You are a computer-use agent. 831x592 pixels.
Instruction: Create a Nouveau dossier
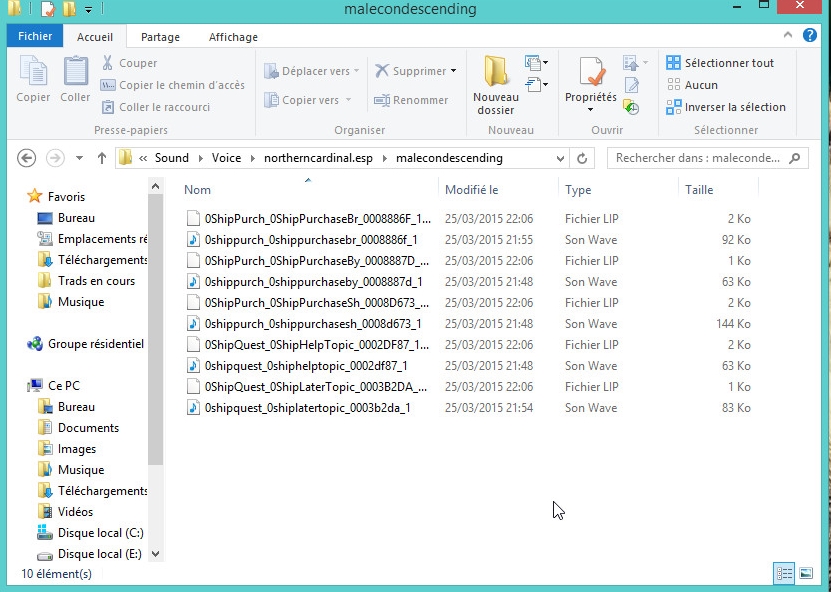(496, 85)
